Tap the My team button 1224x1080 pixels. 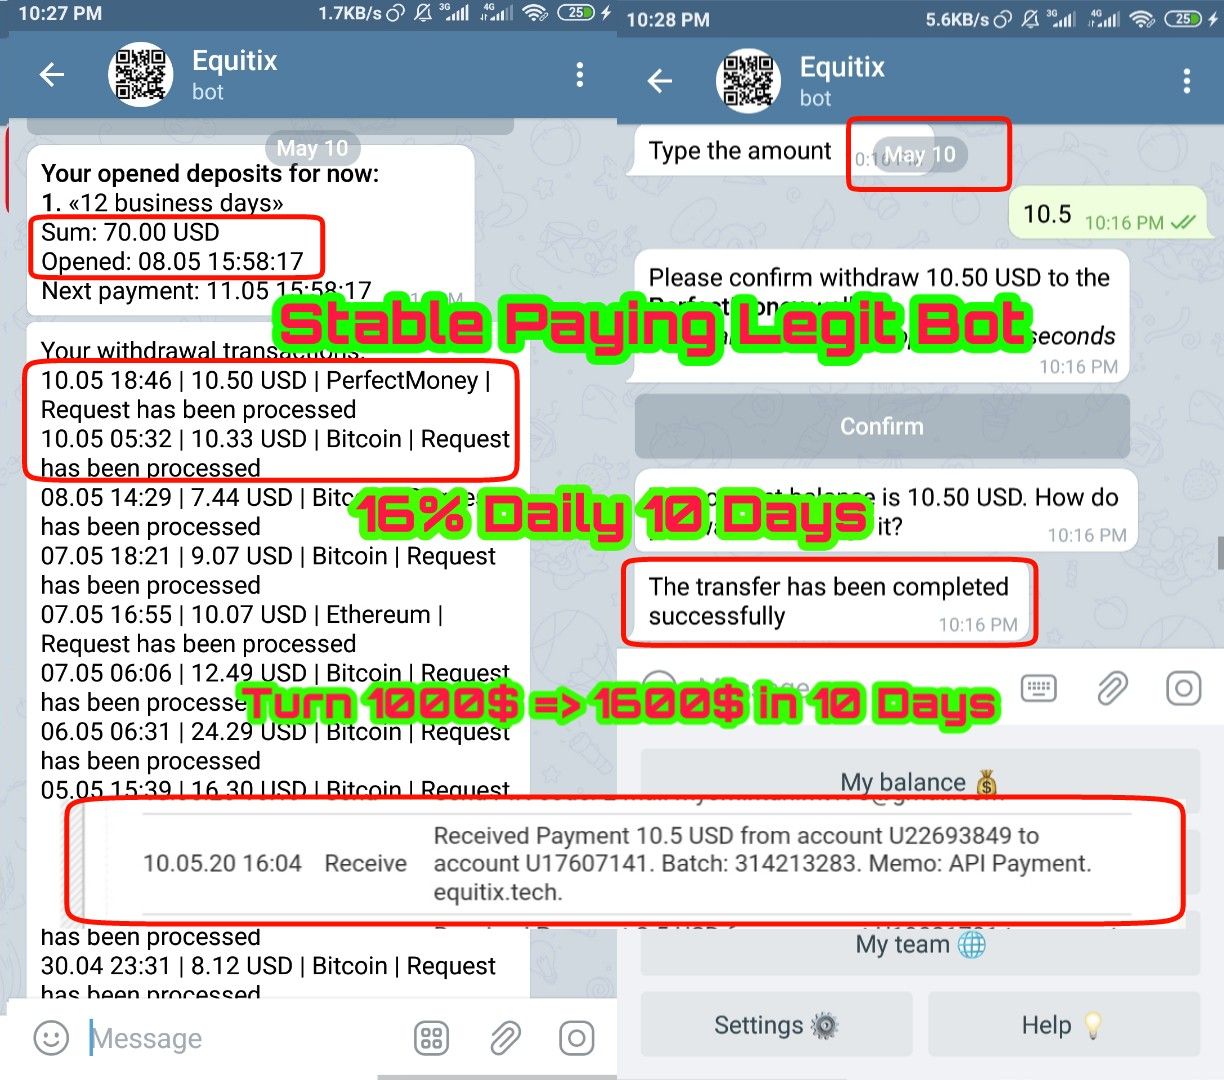pos(920,944)
